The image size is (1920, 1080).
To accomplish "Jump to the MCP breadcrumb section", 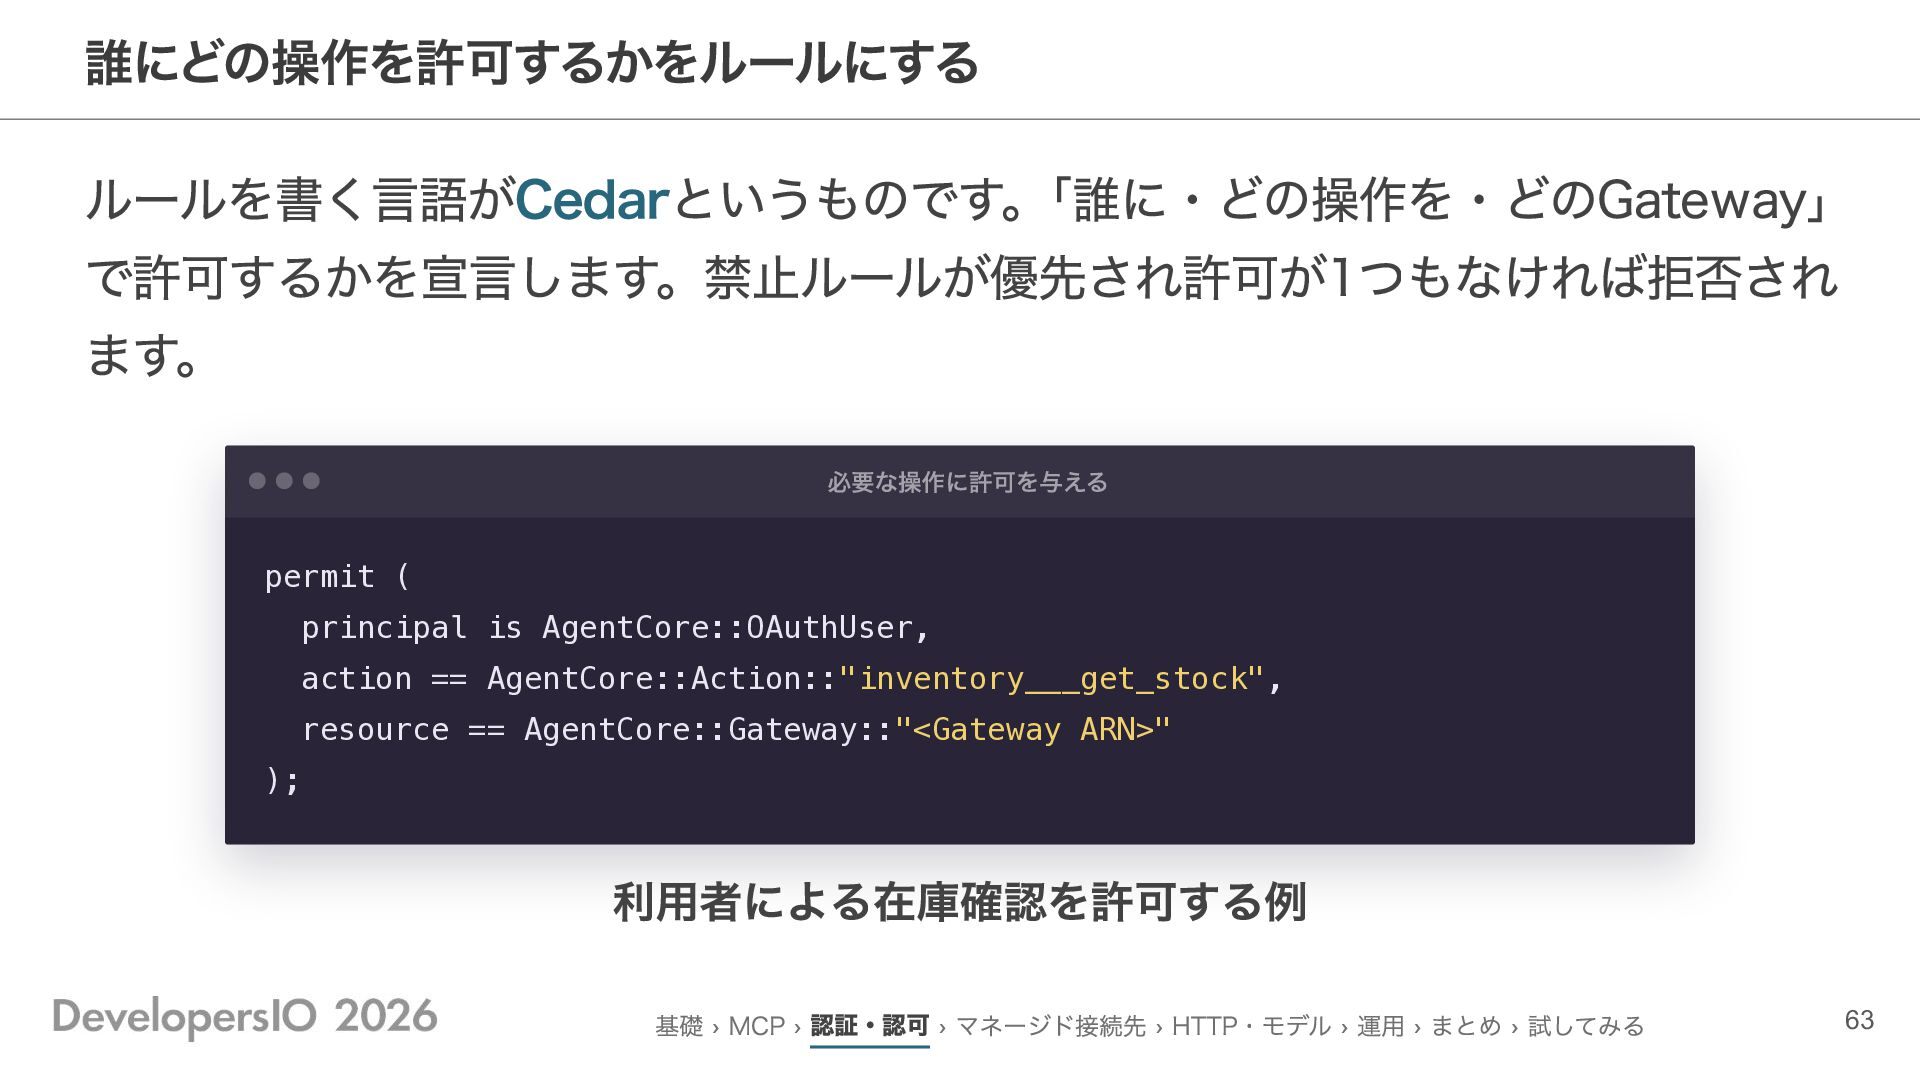I will pyautogui.click(x=756, y=1026).
